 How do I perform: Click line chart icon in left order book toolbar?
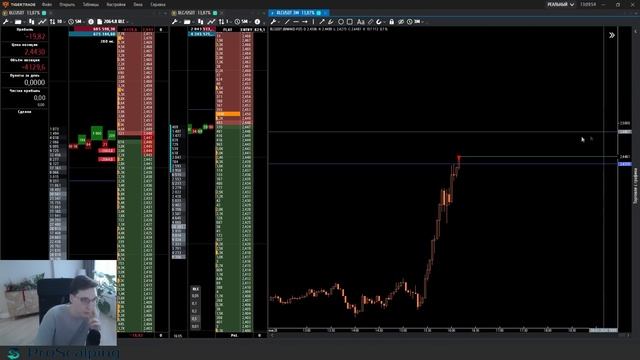[42, 22]
